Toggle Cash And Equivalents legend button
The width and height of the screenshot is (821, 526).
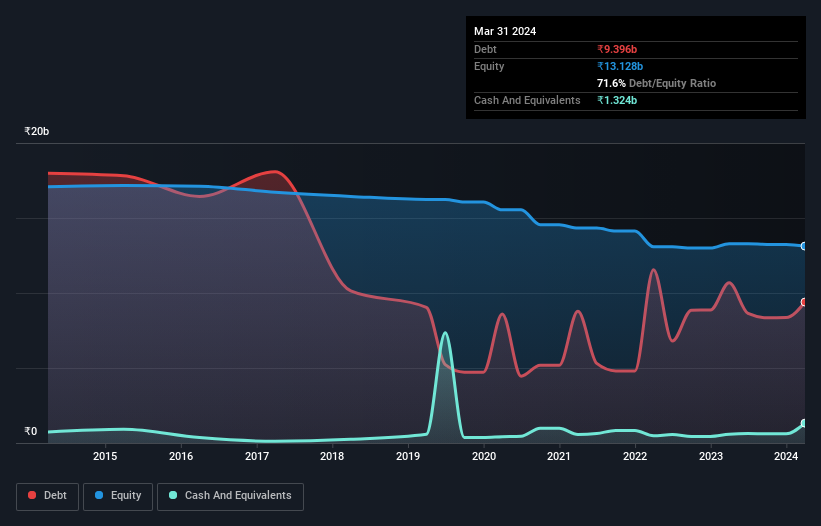[x=230, y=496]
